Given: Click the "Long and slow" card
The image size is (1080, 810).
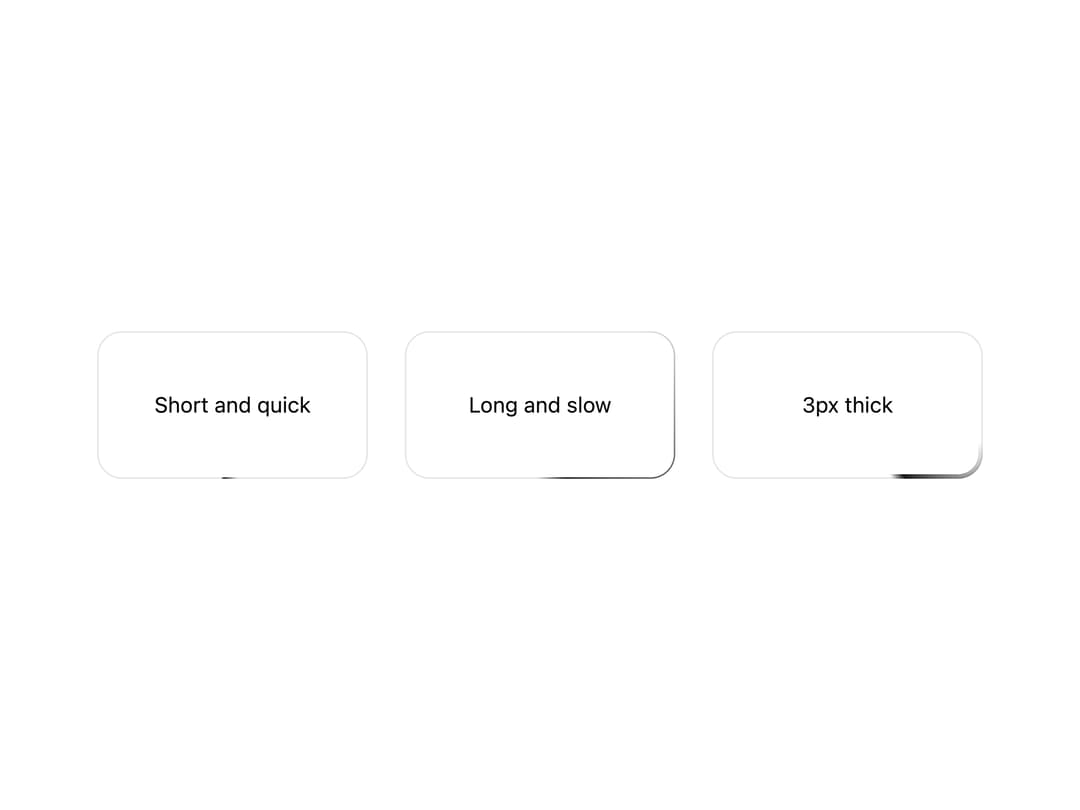Looking at the screenshot, I should (x=540, y=405).
